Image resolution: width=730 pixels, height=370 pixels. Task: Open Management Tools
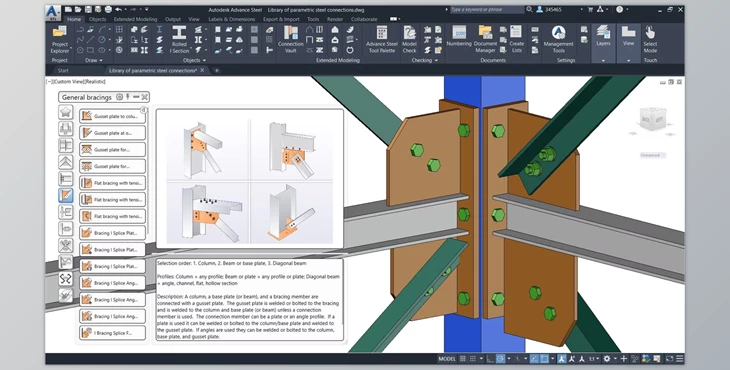click(x=558, y=39)
